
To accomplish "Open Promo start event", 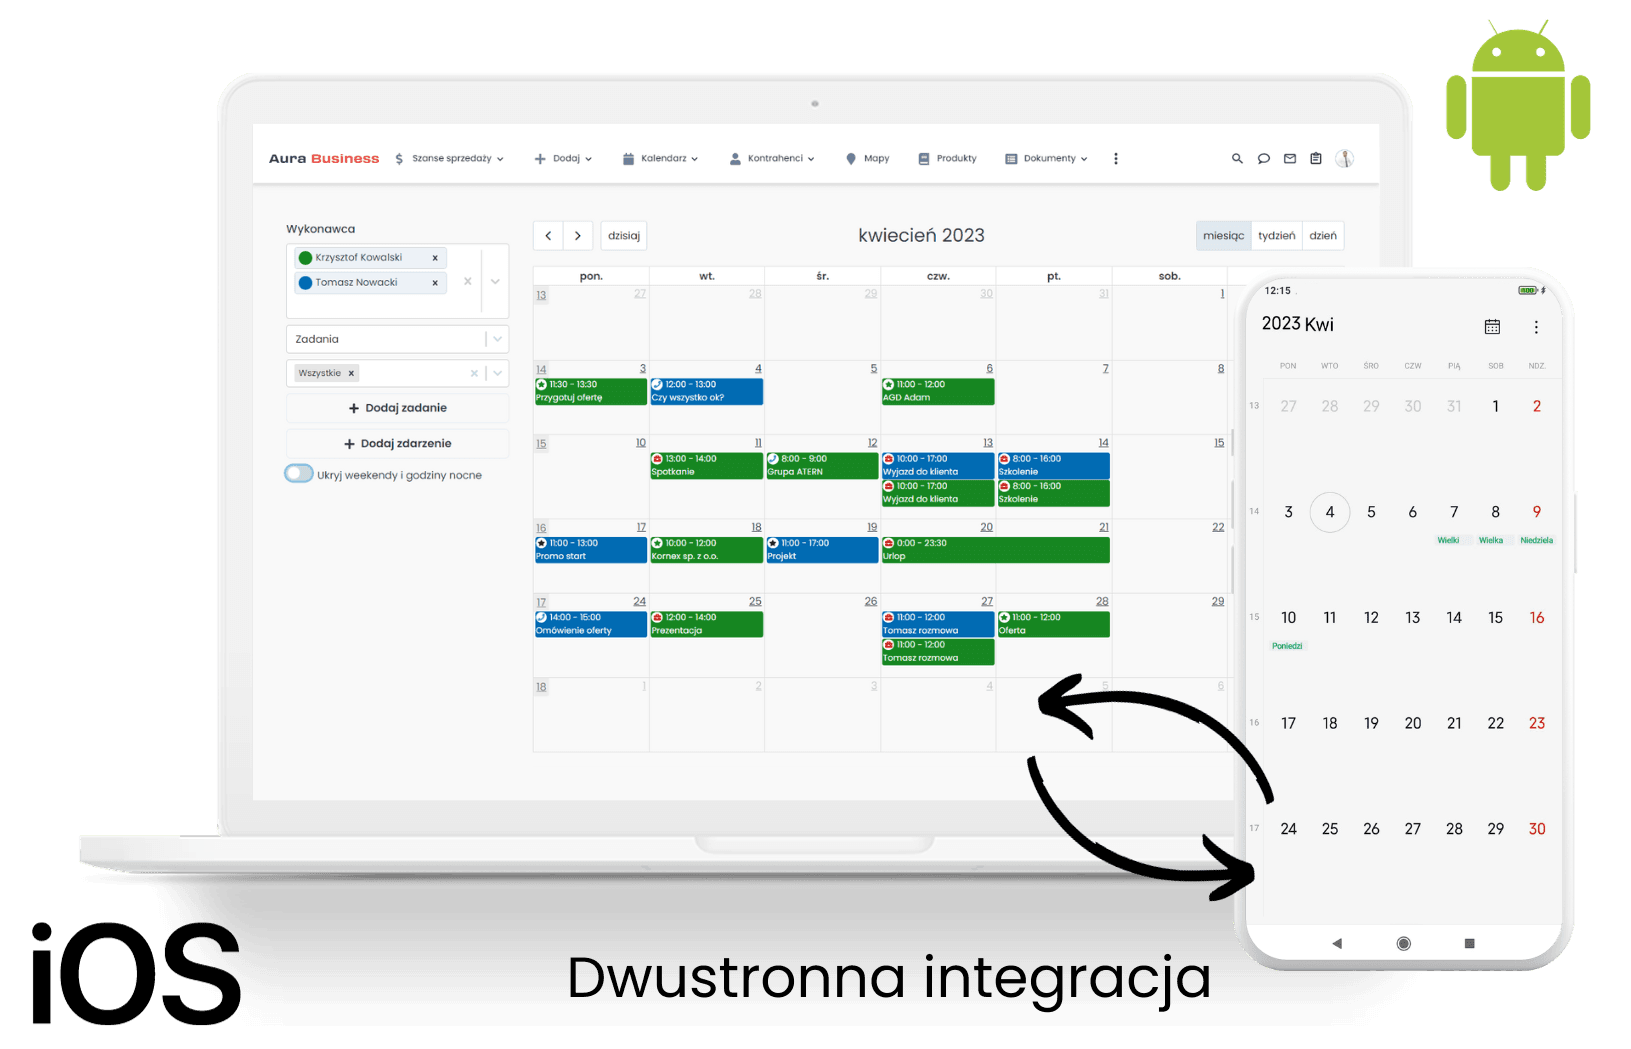I will (591, 550).
